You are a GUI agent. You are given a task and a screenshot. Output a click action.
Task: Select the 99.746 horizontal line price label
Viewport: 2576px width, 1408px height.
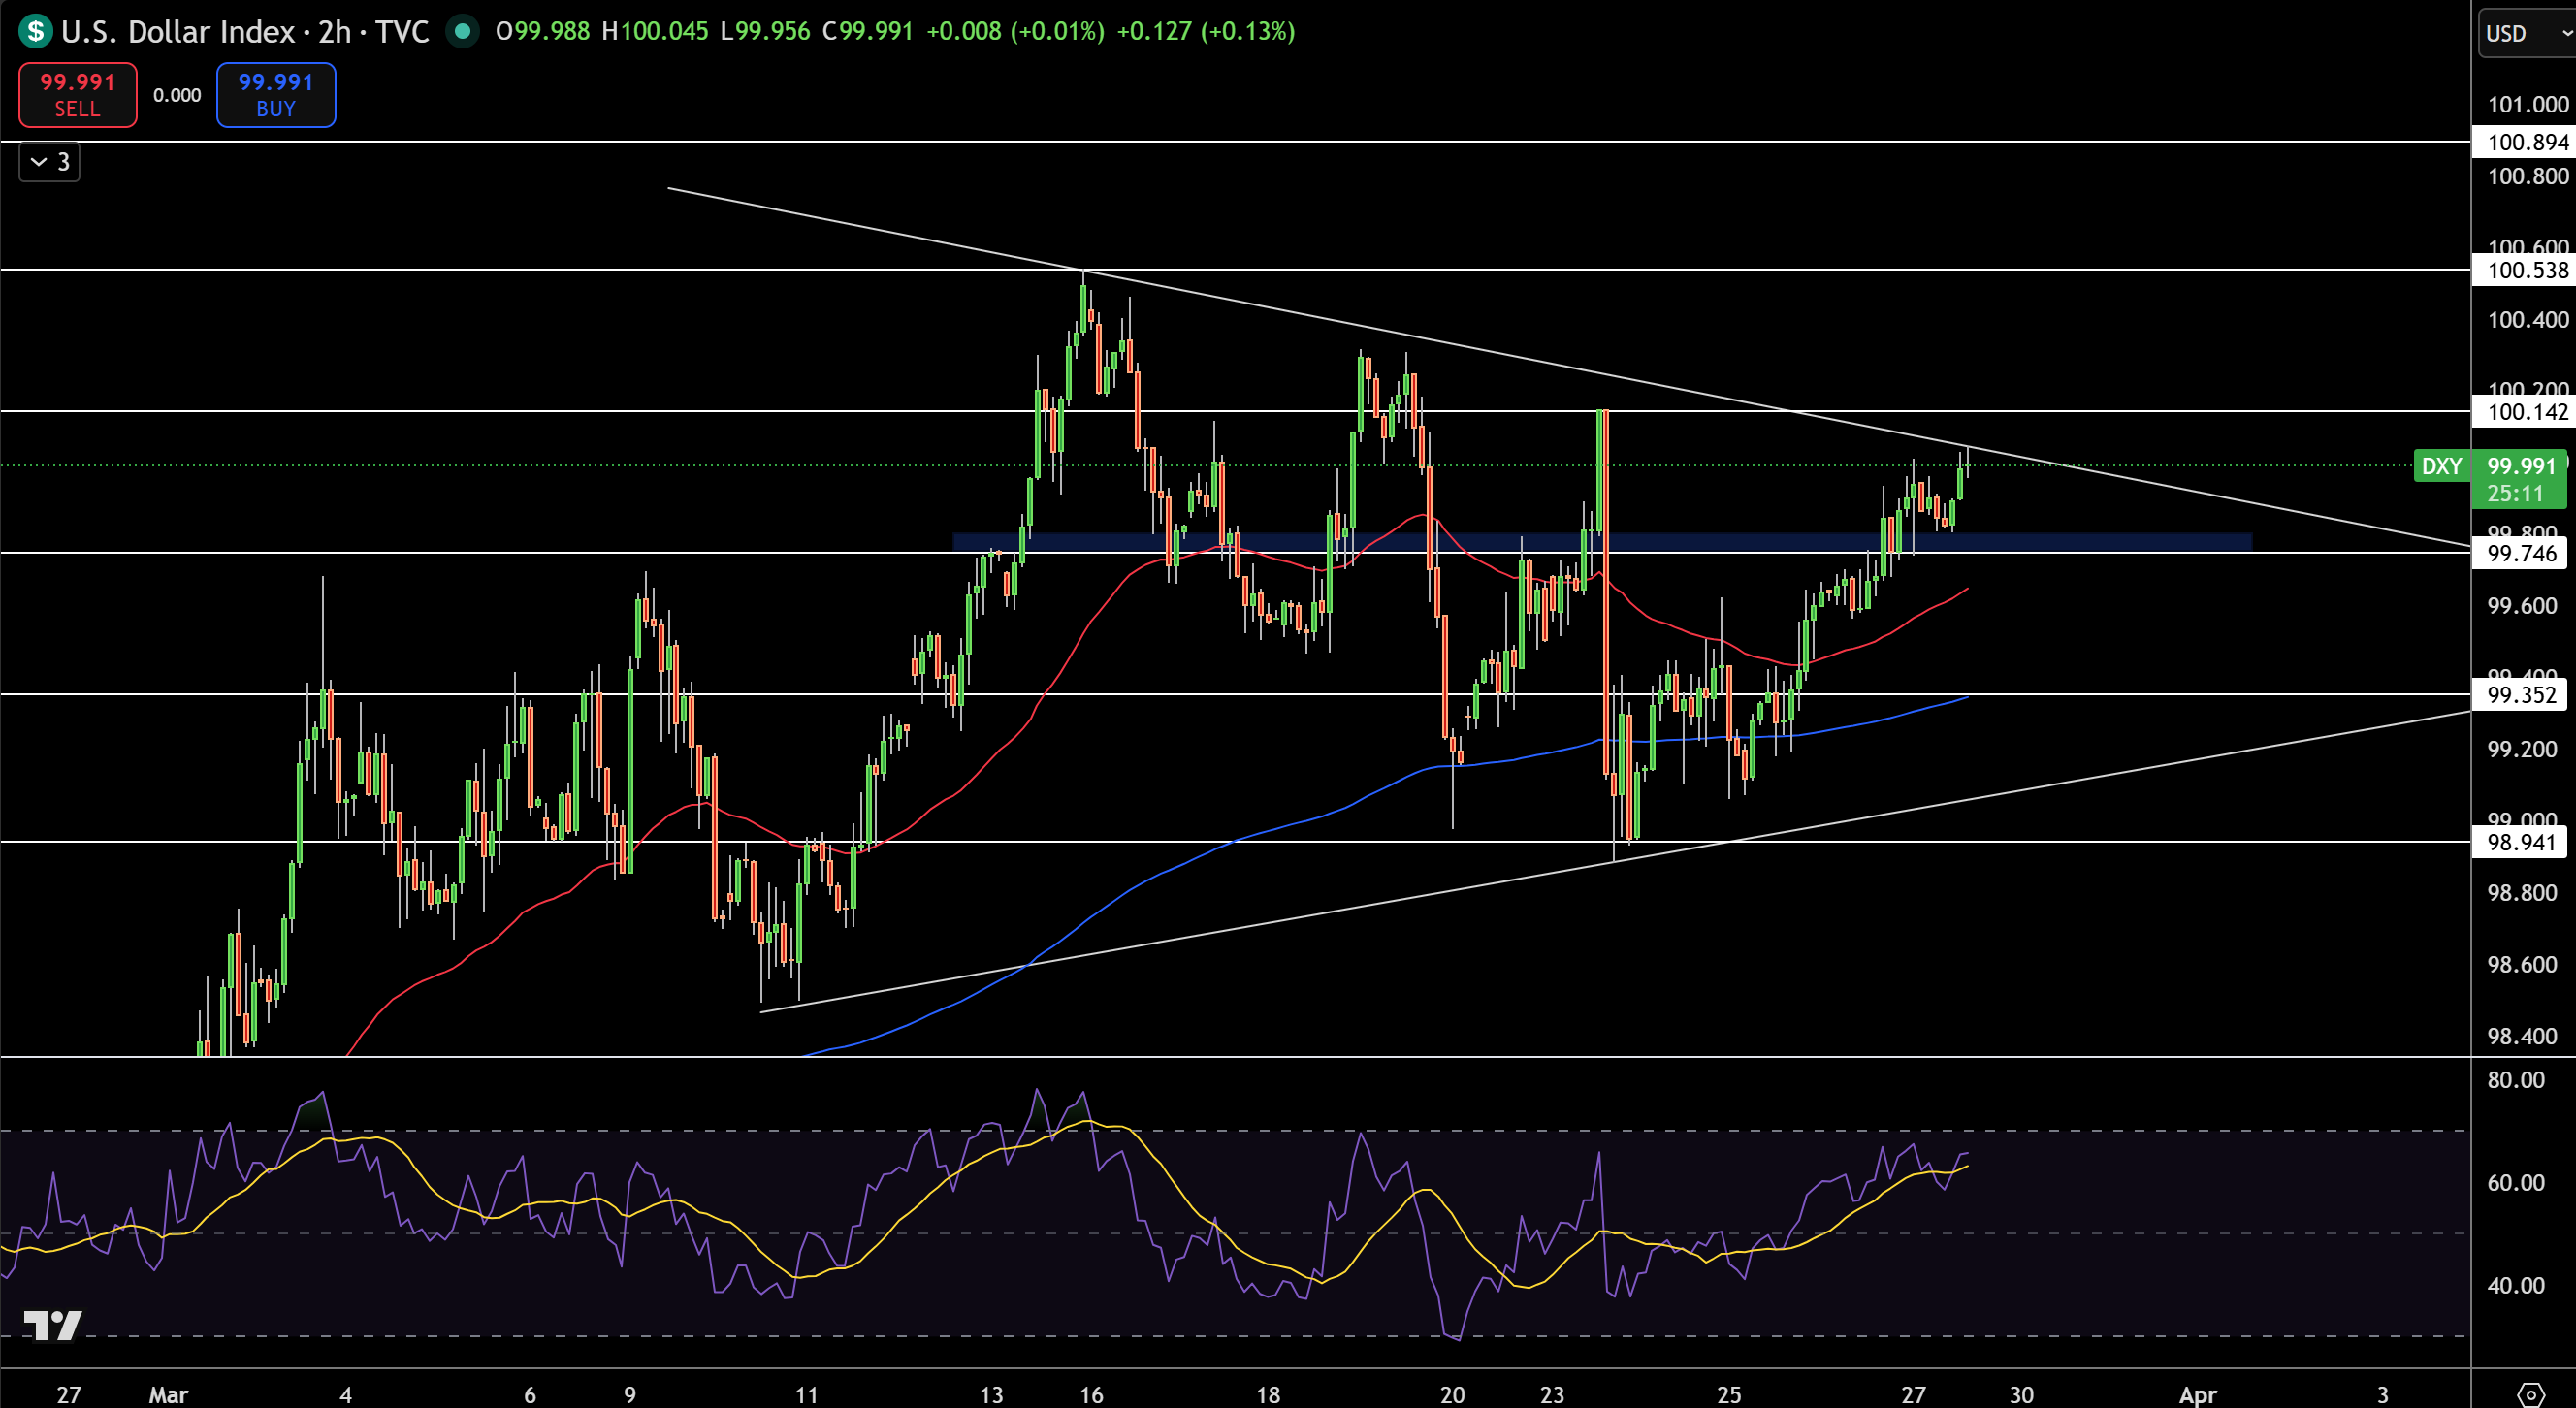pyautogui.click(x=2520, y=553)
